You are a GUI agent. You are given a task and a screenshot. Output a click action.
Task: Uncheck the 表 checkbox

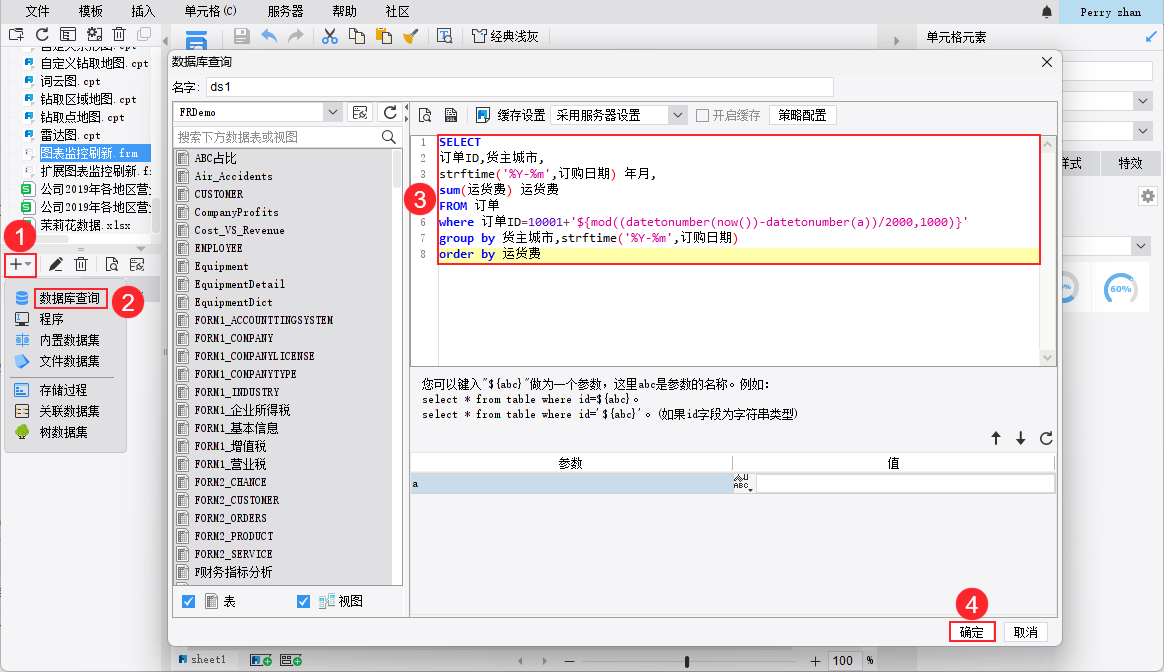(x=189, y=601)
